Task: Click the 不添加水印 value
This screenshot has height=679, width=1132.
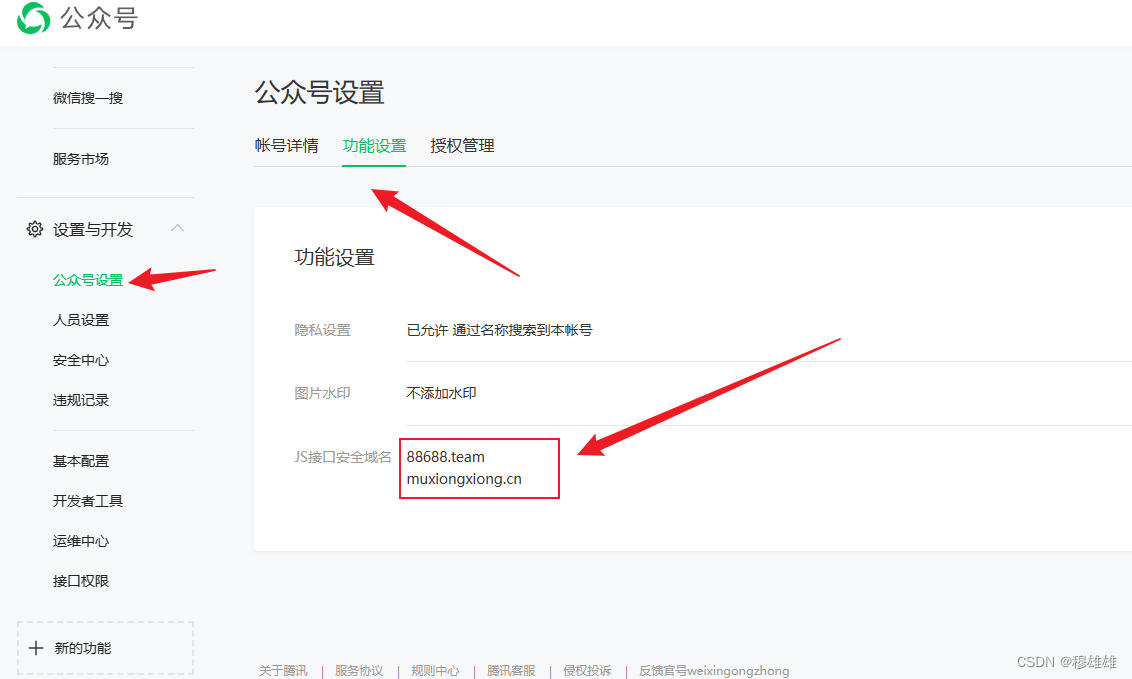Action: click(441, 393)
